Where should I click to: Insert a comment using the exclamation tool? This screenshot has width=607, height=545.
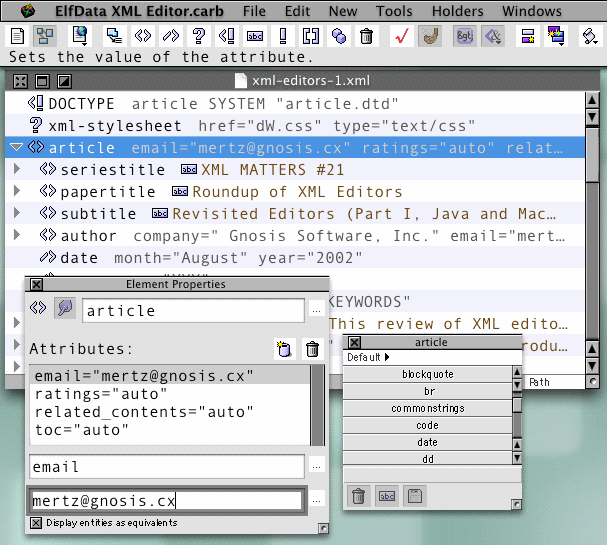tap(283, 36)
